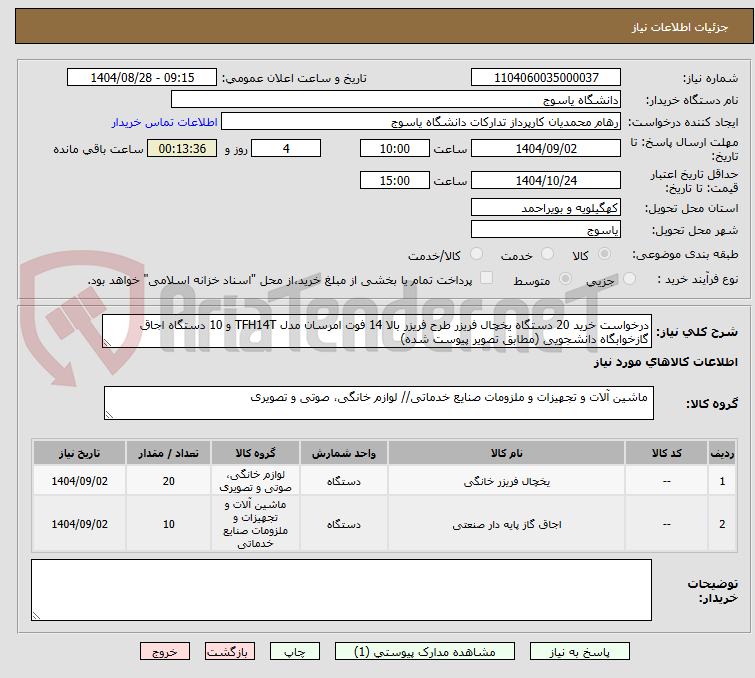The width and height of the screenshot is (755, 678).
Task: Click the چاپ print button
Action: click(x=295, y=652)
